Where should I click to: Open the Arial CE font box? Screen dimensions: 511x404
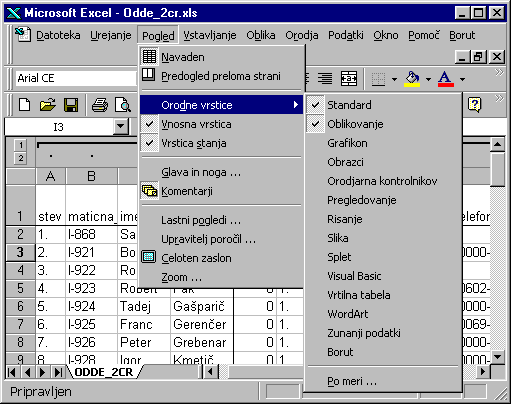pos(76,78)
